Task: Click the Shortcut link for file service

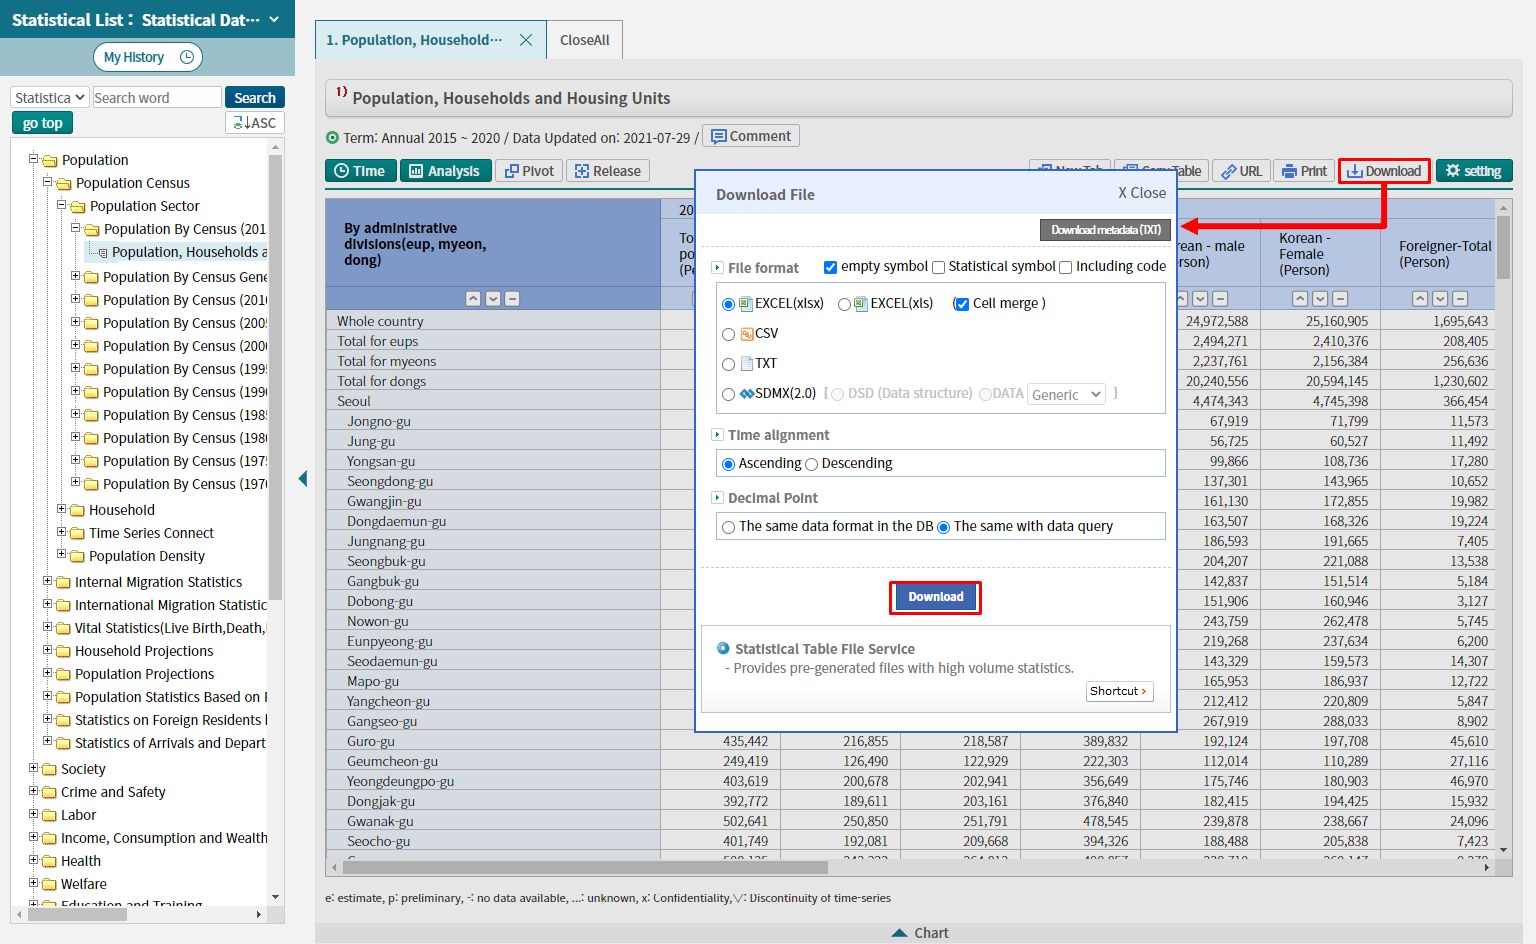Action: coord(1119,691)
